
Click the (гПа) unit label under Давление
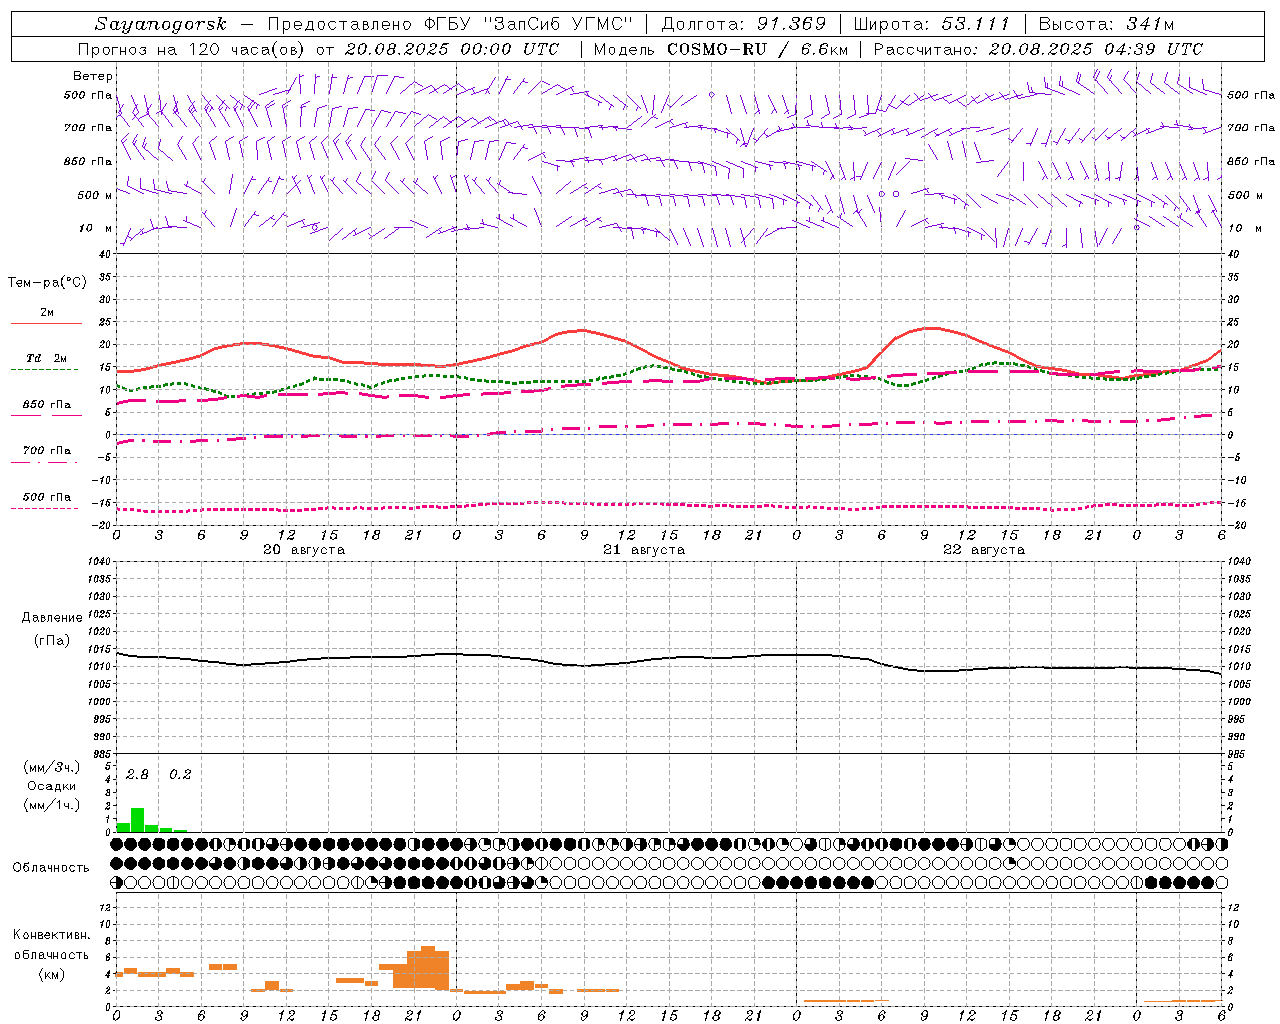point(52,640)
